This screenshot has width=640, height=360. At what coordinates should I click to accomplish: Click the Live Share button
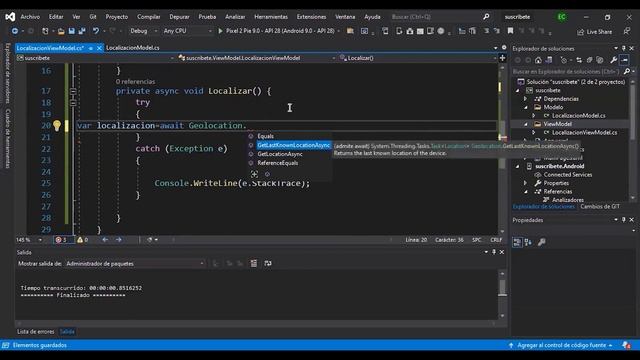(x=595, y=31)
